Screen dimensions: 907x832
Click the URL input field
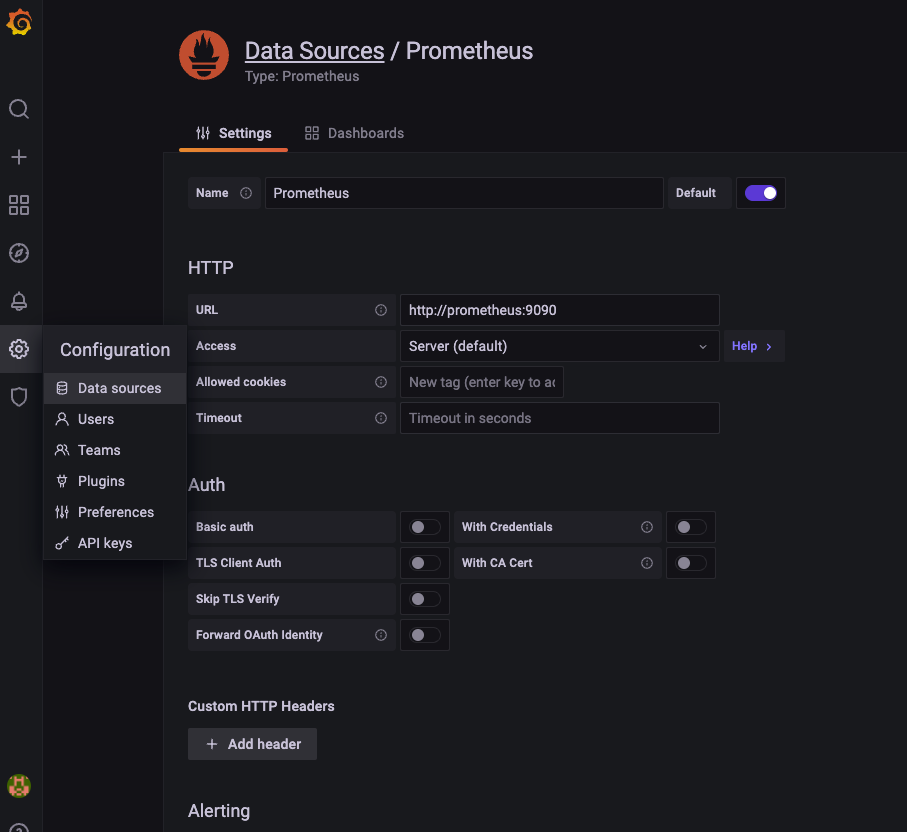click(559, 310)
